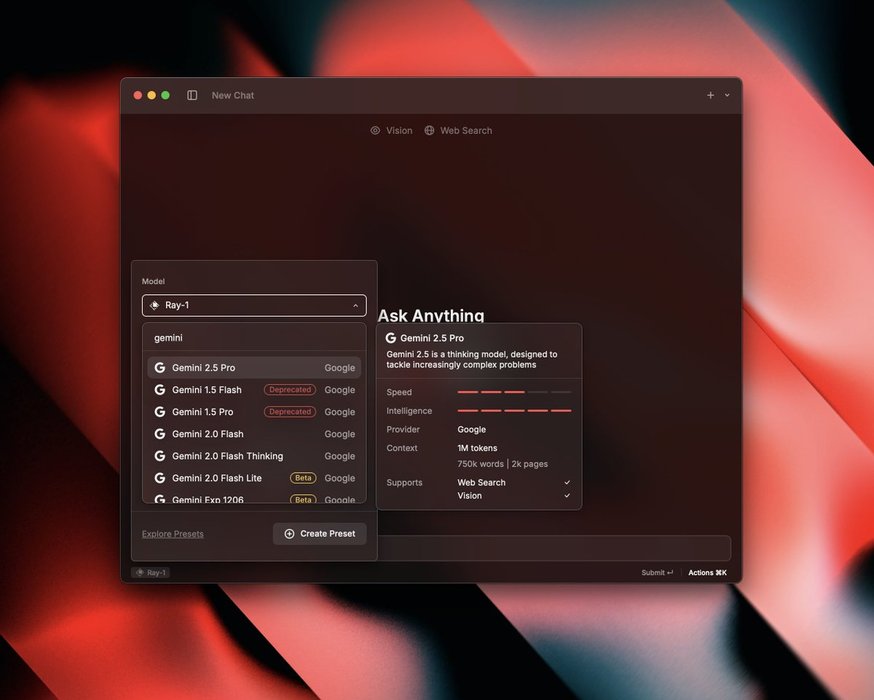Click the New Chat title
The image size is (874, 700).
coord(233,95)
